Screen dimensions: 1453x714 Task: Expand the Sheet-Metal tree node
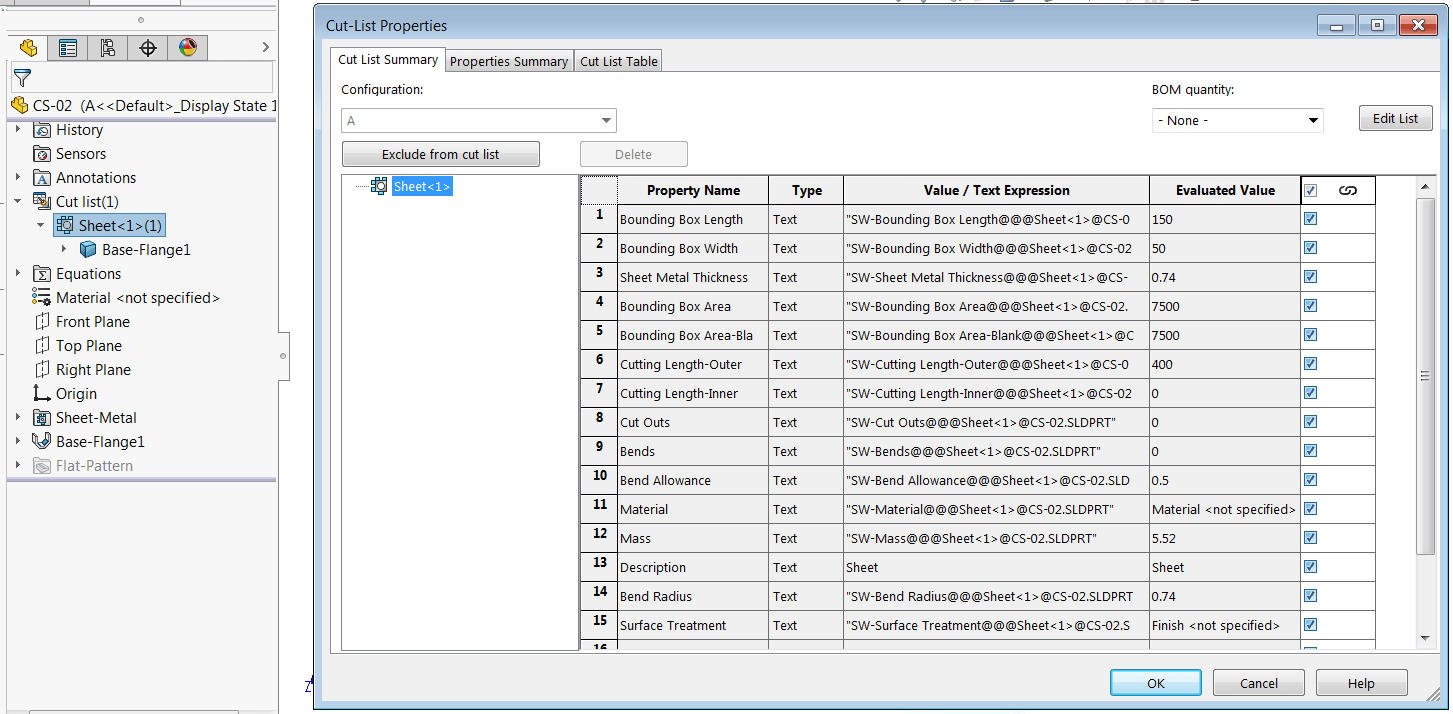tap(17, 417)
